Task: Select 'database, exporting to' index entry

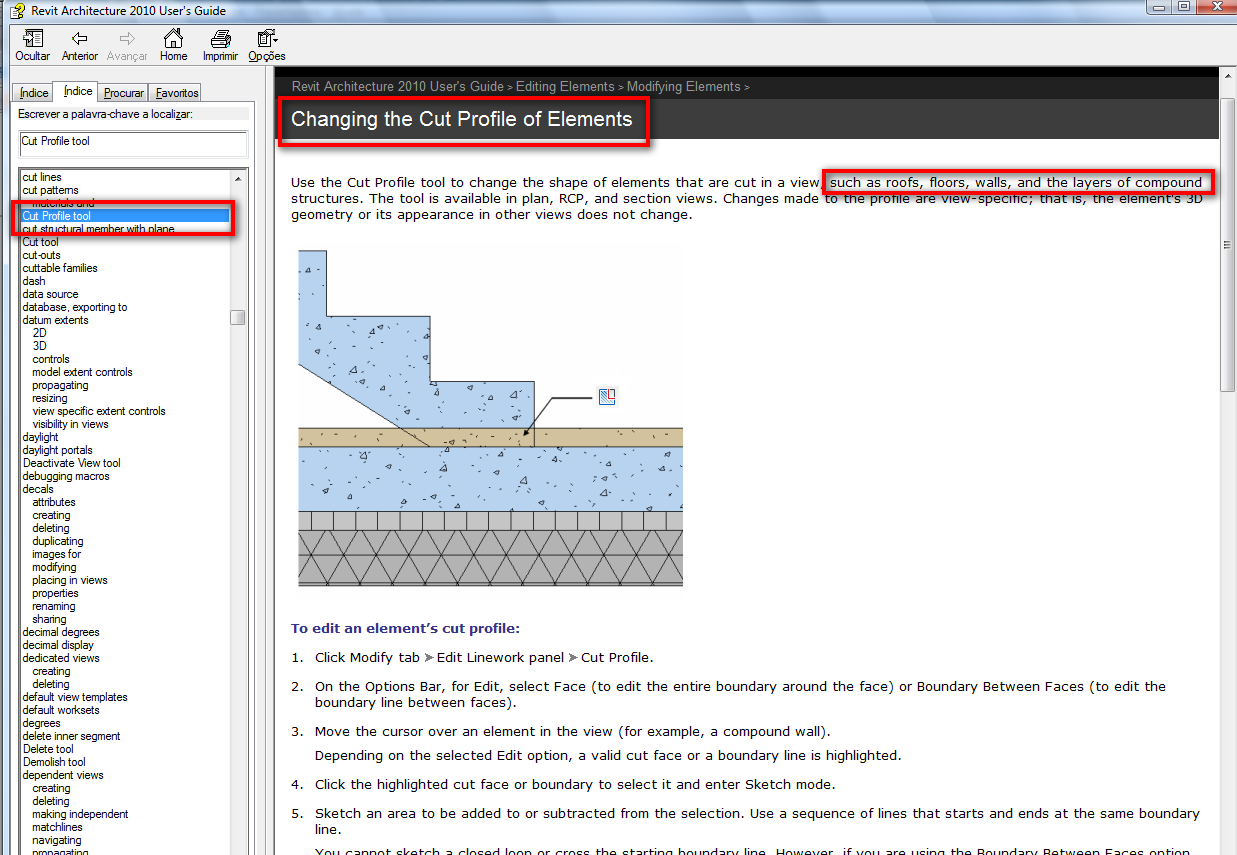Action: point(75,307)
